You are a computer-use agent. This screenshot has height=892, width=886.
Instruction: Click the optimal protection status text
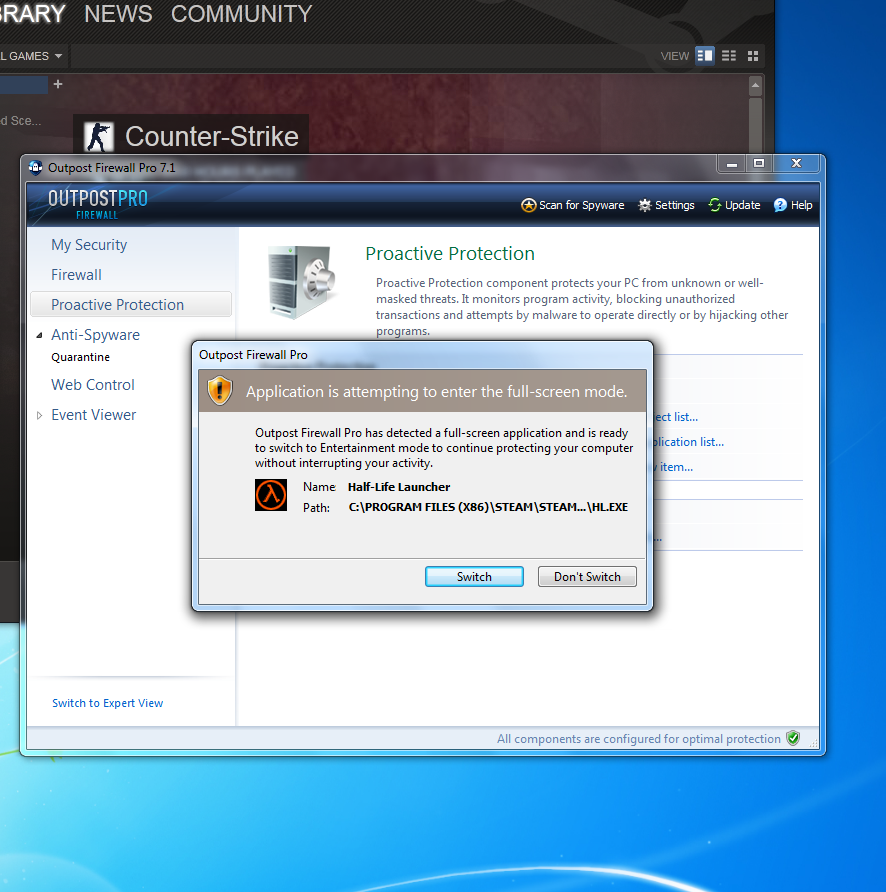pos(638,738)
